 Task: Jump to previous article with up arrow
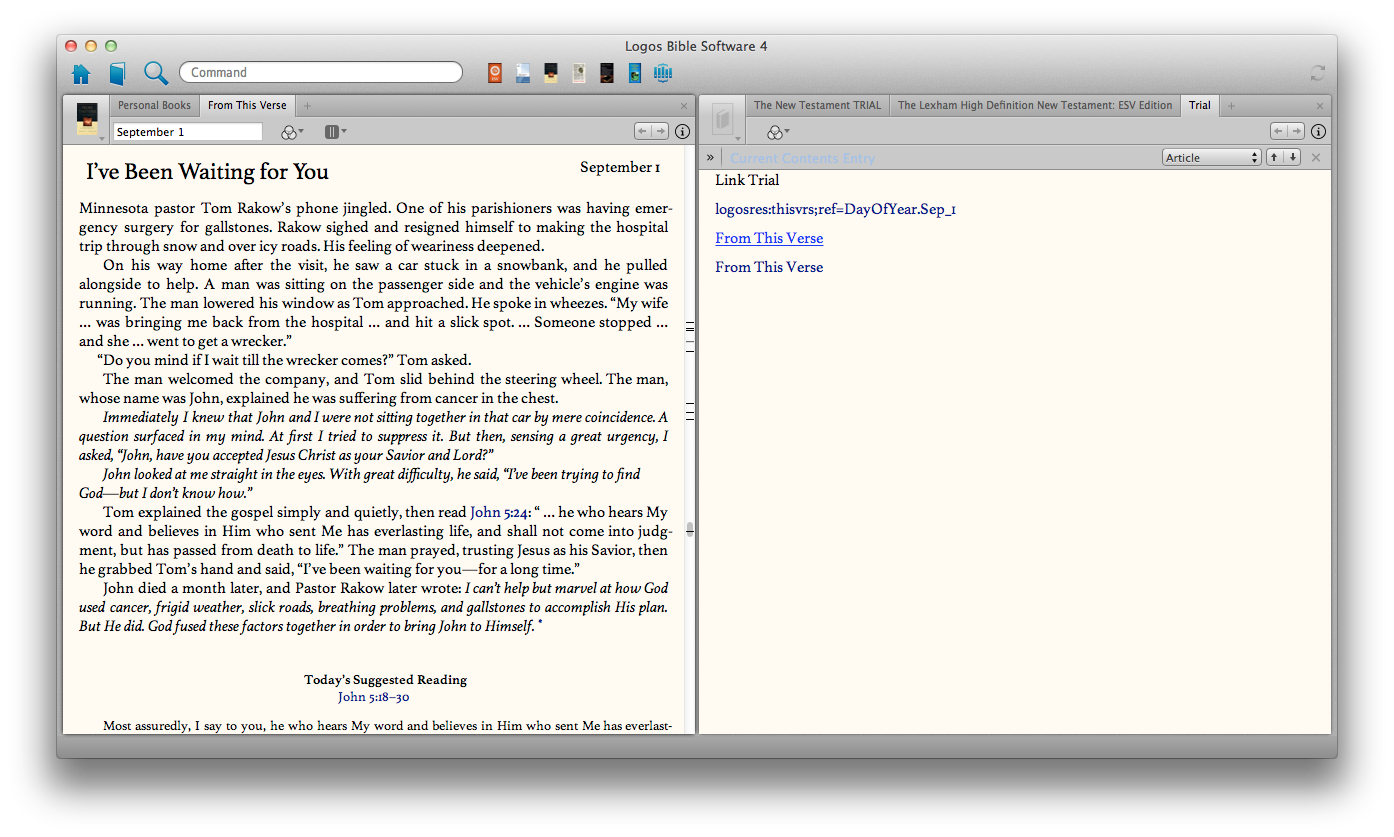click(1275, 158)
